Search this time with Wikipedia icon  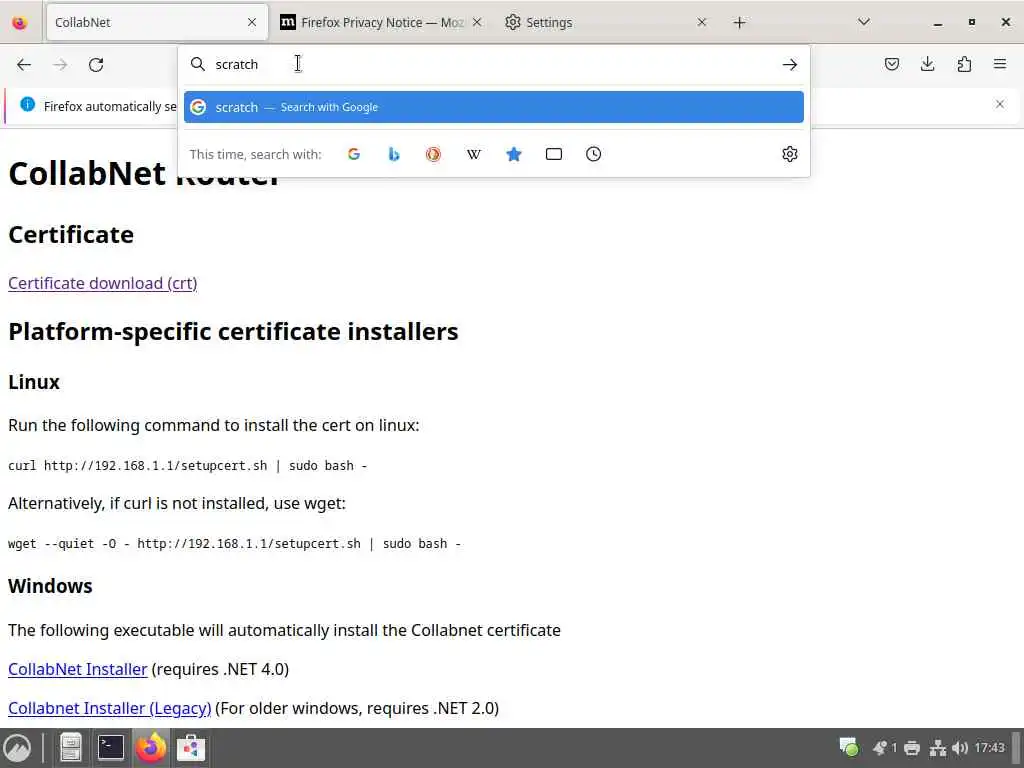[x=473, y=154]
